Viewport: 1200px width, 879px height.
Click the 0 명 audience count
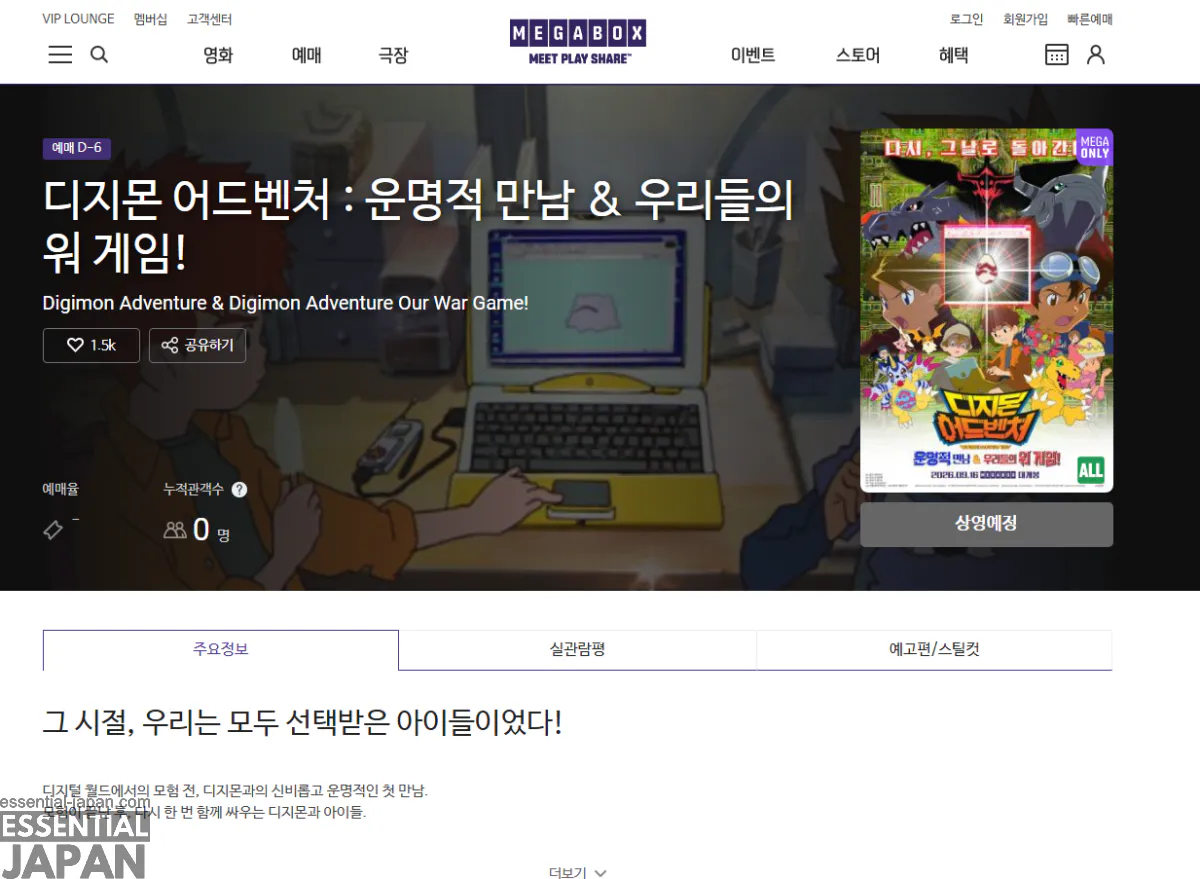tap(210, 530)
